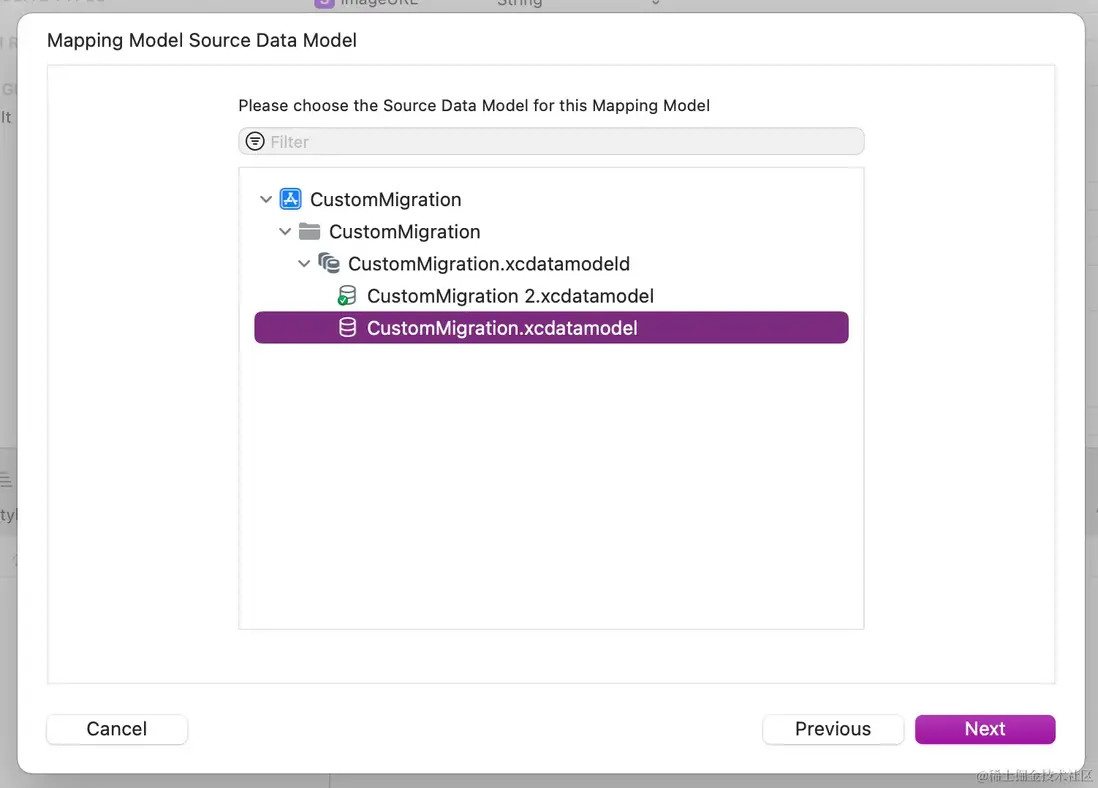Click the CustomMigration project app icon

(290, 199)
